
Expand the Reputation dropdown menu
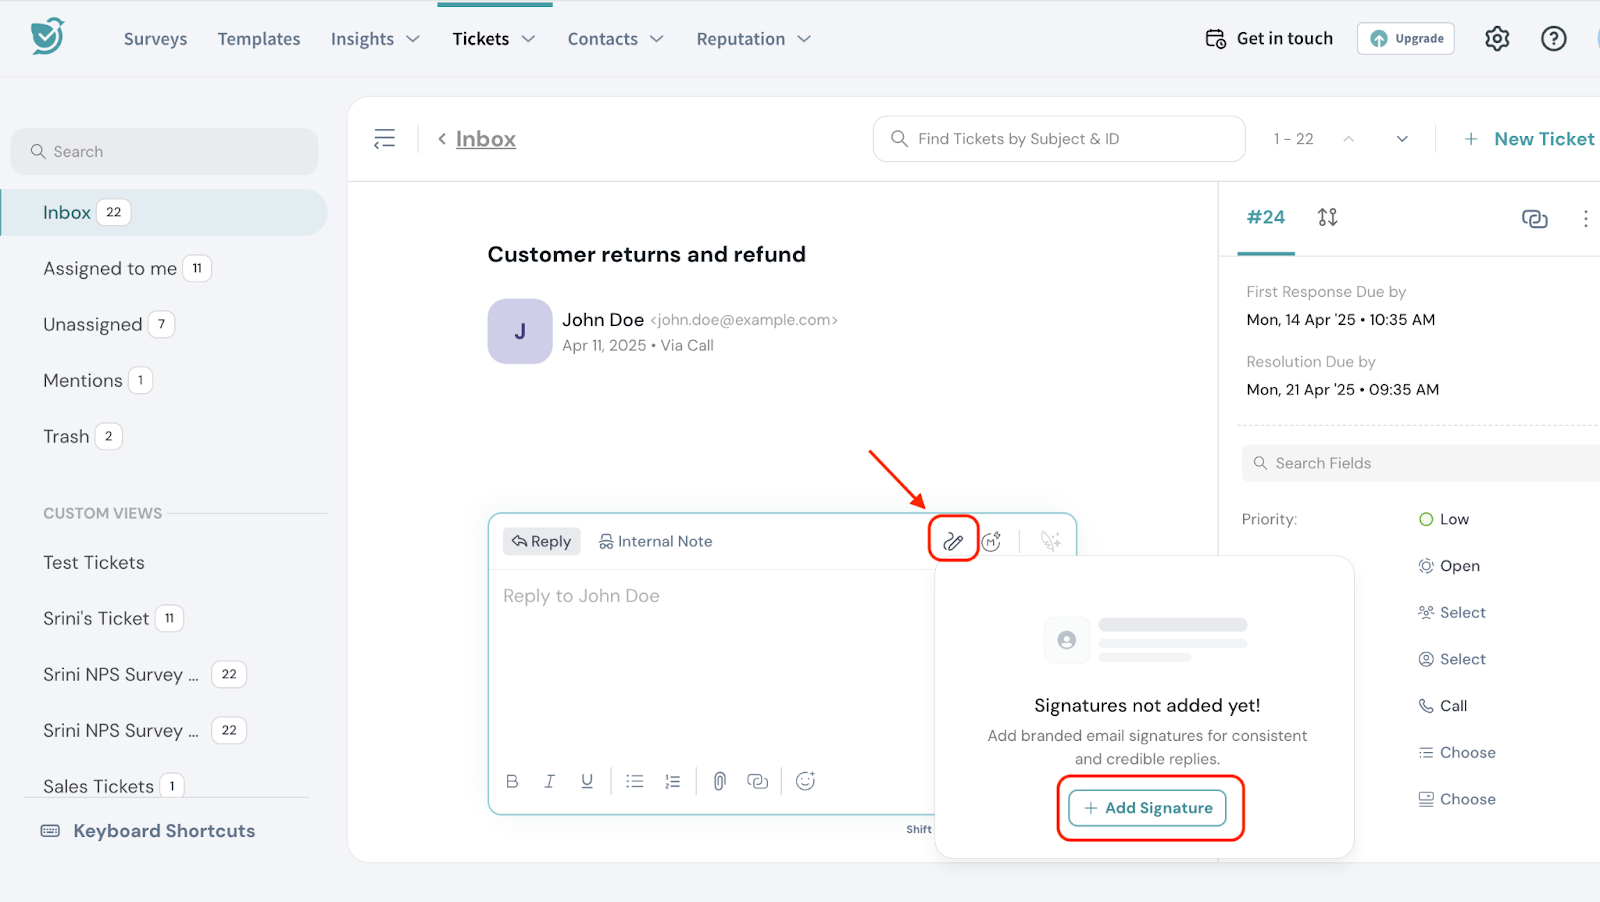753,39
